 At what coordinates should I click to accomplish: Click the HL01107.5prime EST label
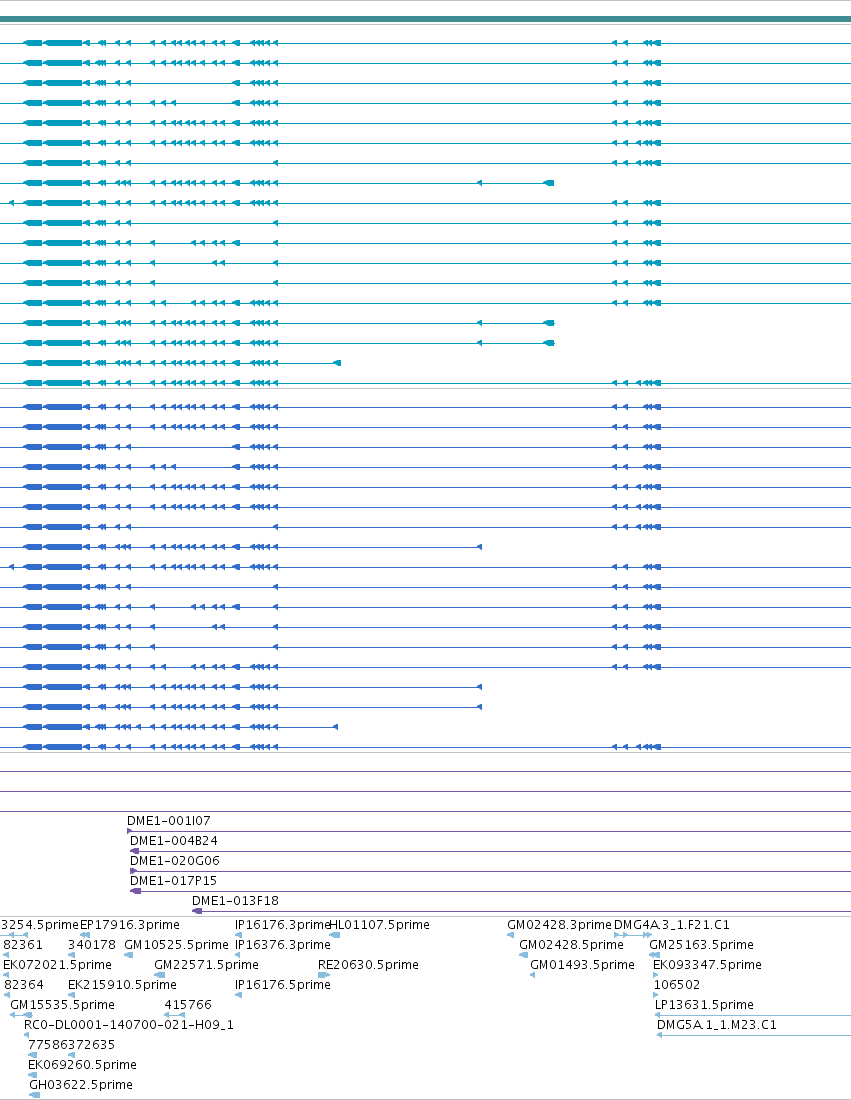(x=380, y=925)
